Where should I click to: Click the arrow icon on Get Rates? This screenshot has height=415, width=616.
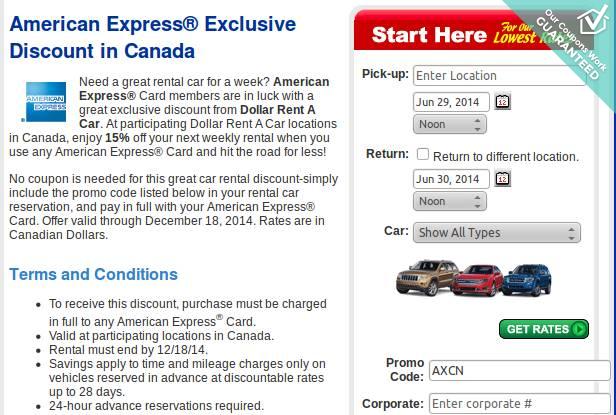(578, 329)
